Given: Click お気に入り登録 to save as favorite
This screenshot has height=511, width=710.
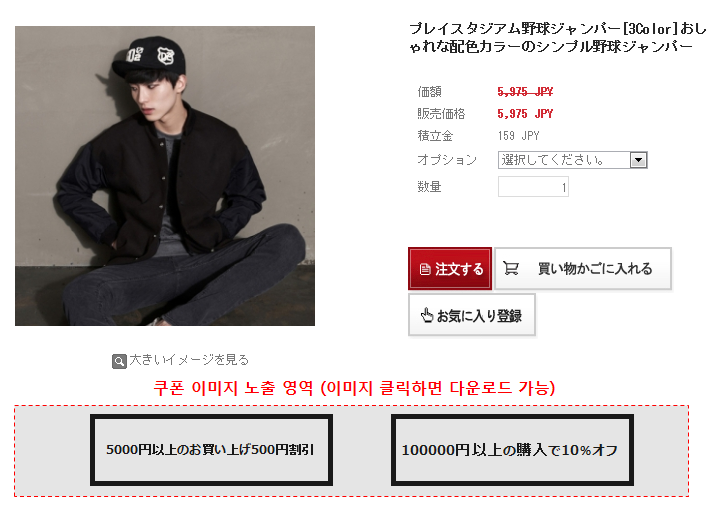Looking at the screenshot, I should point(472,315).
